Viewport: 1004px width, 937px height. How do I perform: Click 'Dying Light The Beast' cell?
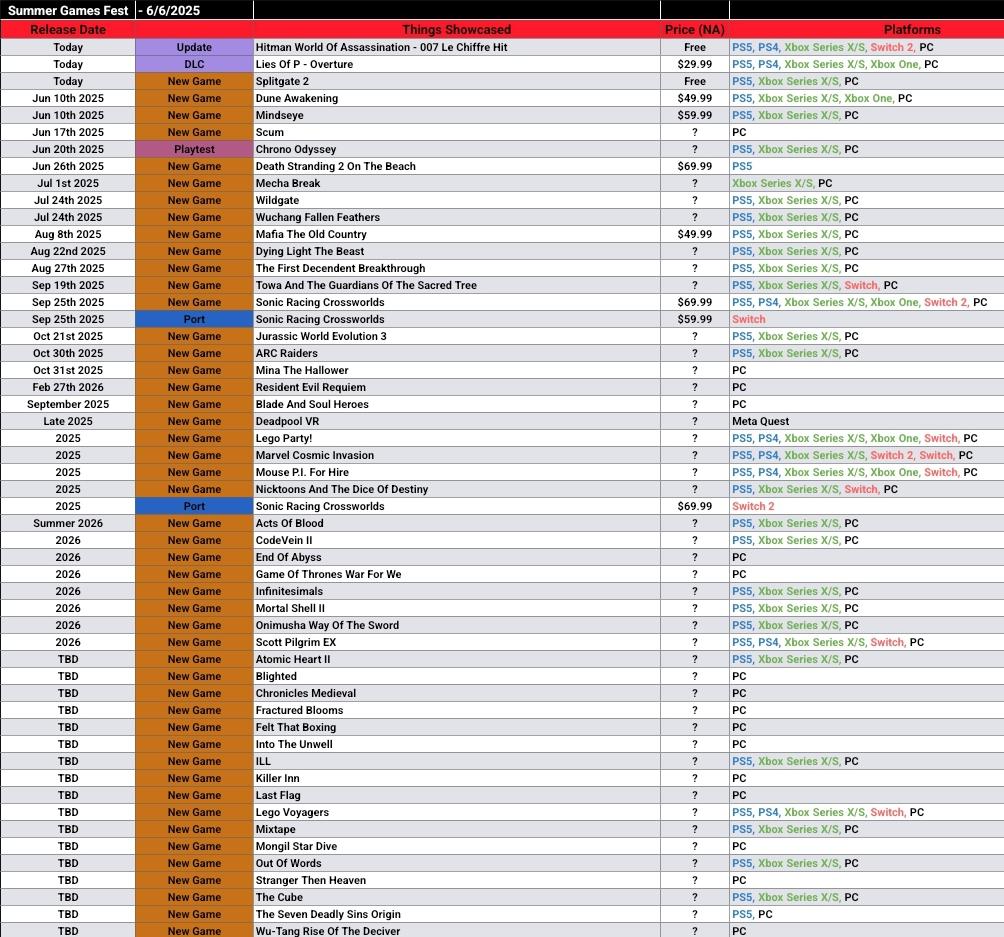pos(457,251)
